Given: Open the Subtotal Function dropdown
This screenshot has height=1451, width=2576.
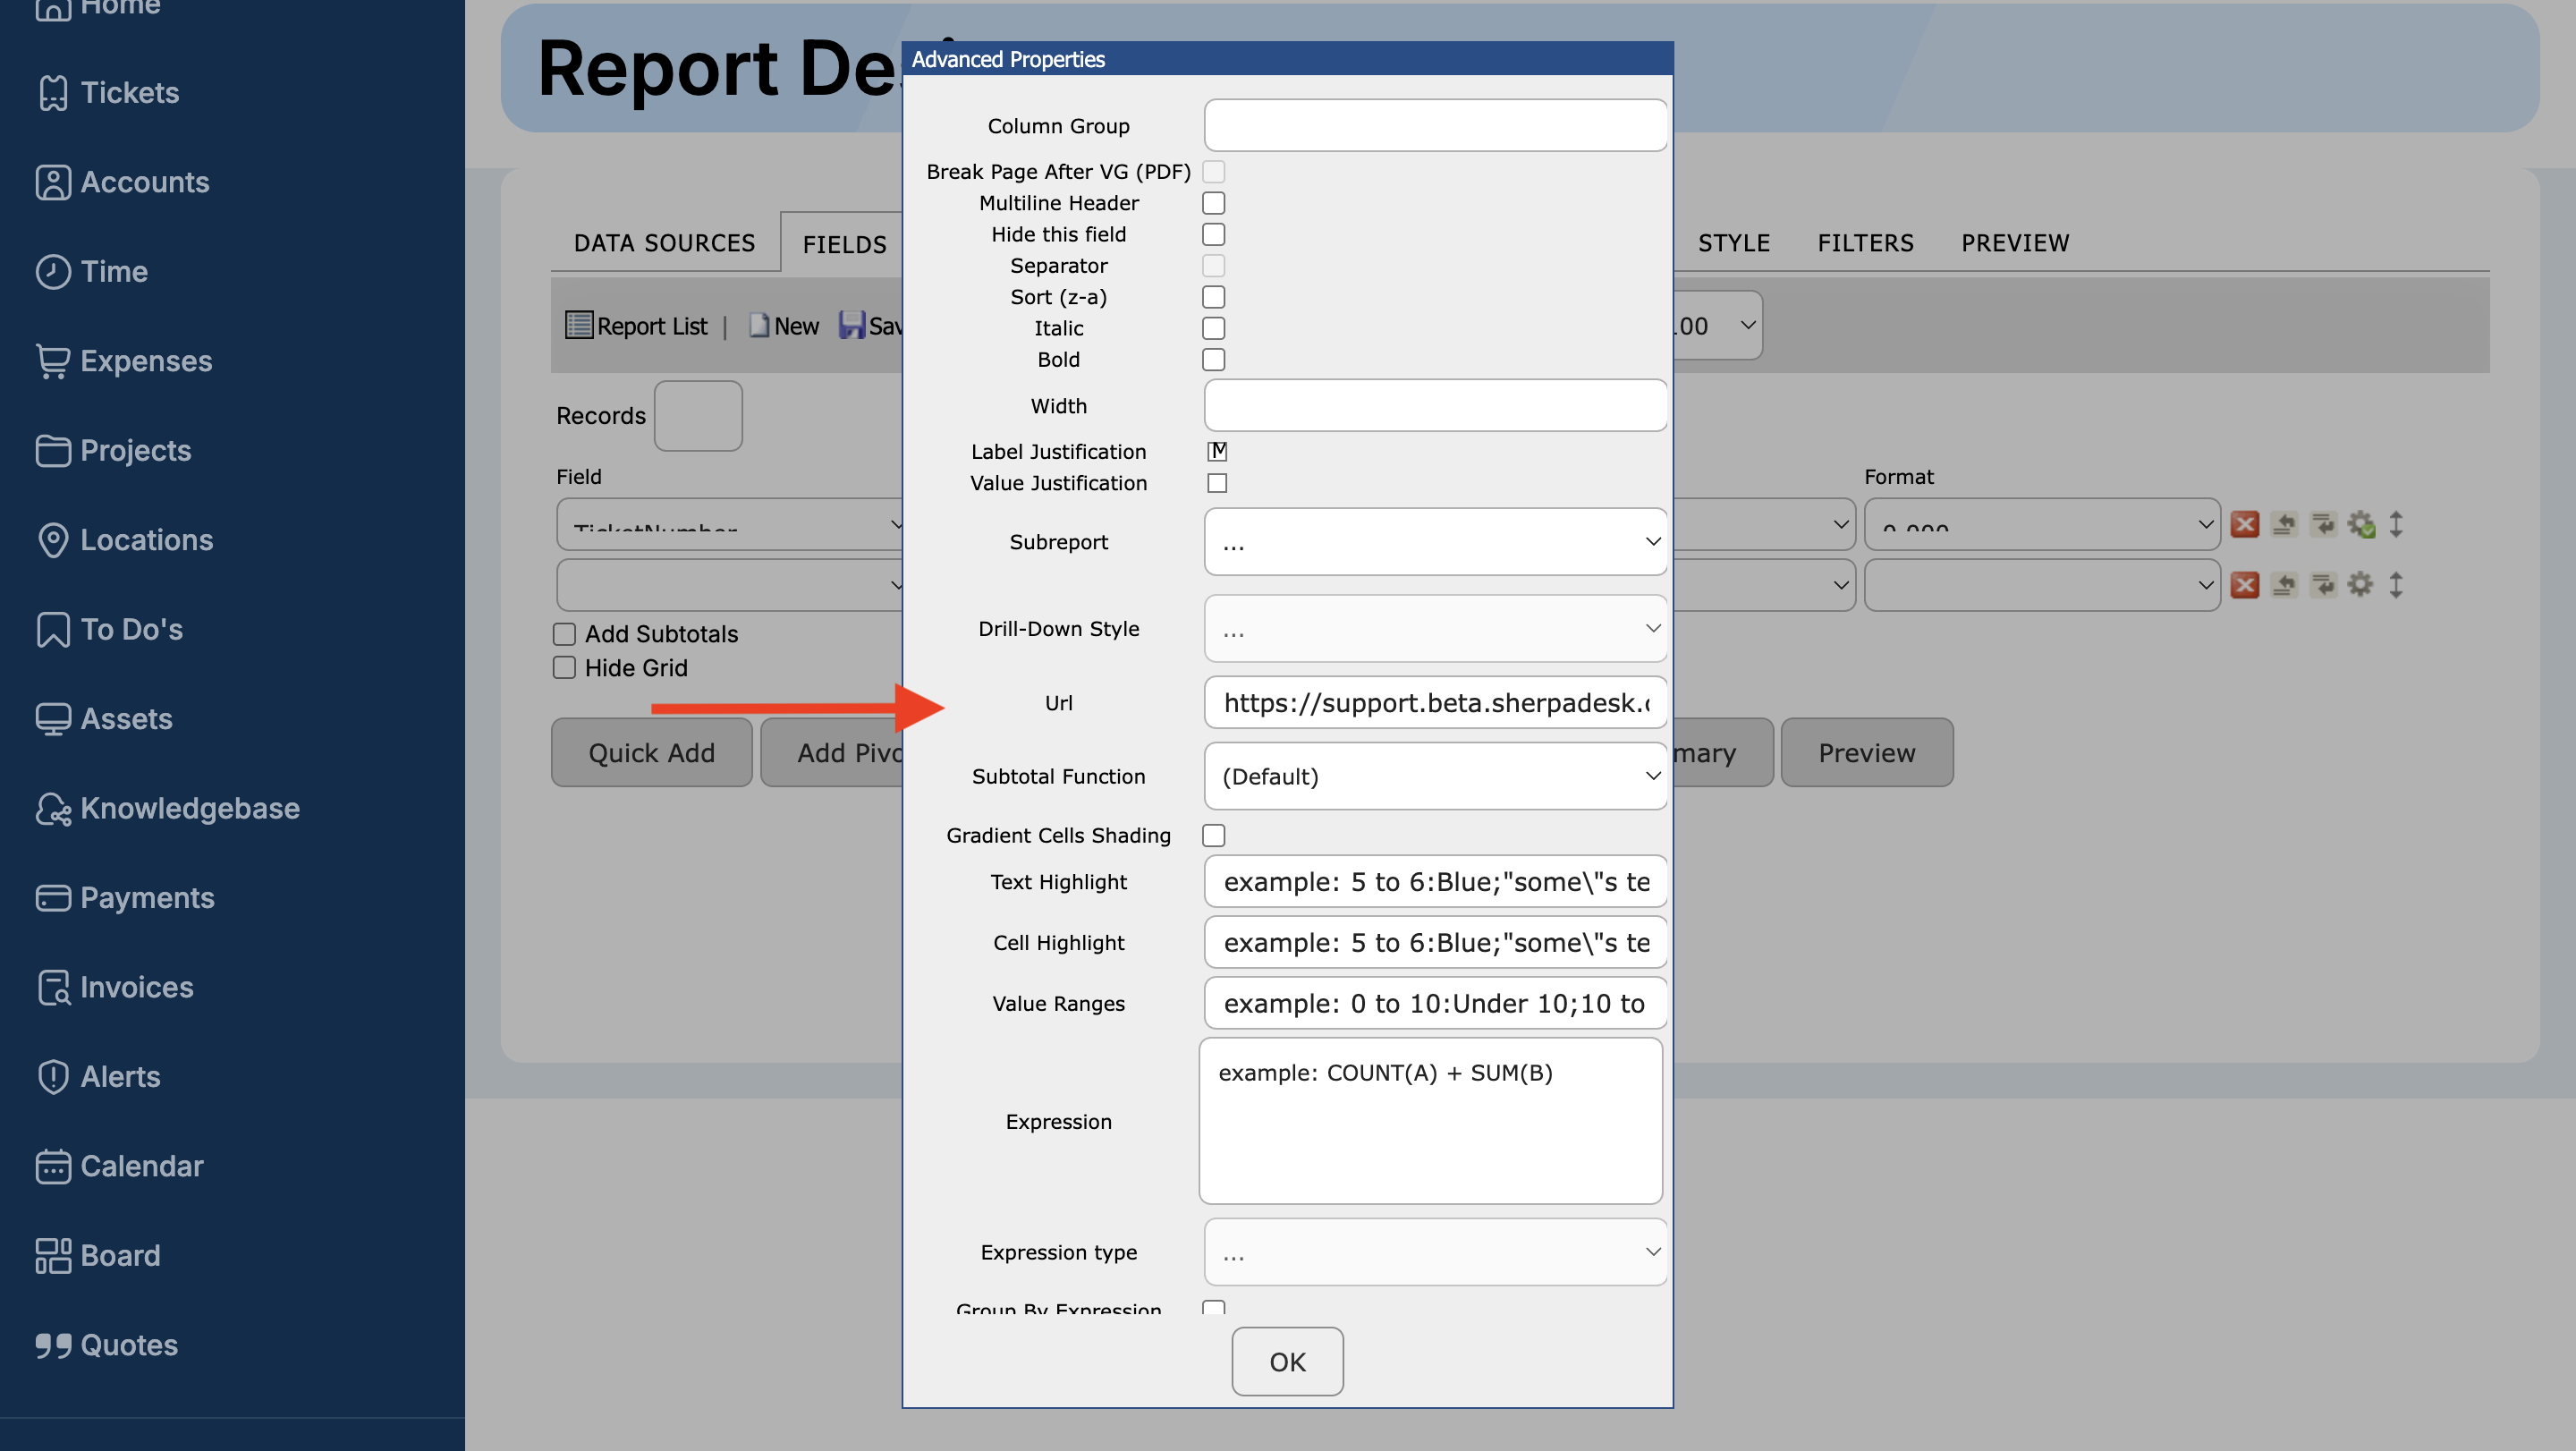Looking at the screenshot, I should tap(1434, 777).
